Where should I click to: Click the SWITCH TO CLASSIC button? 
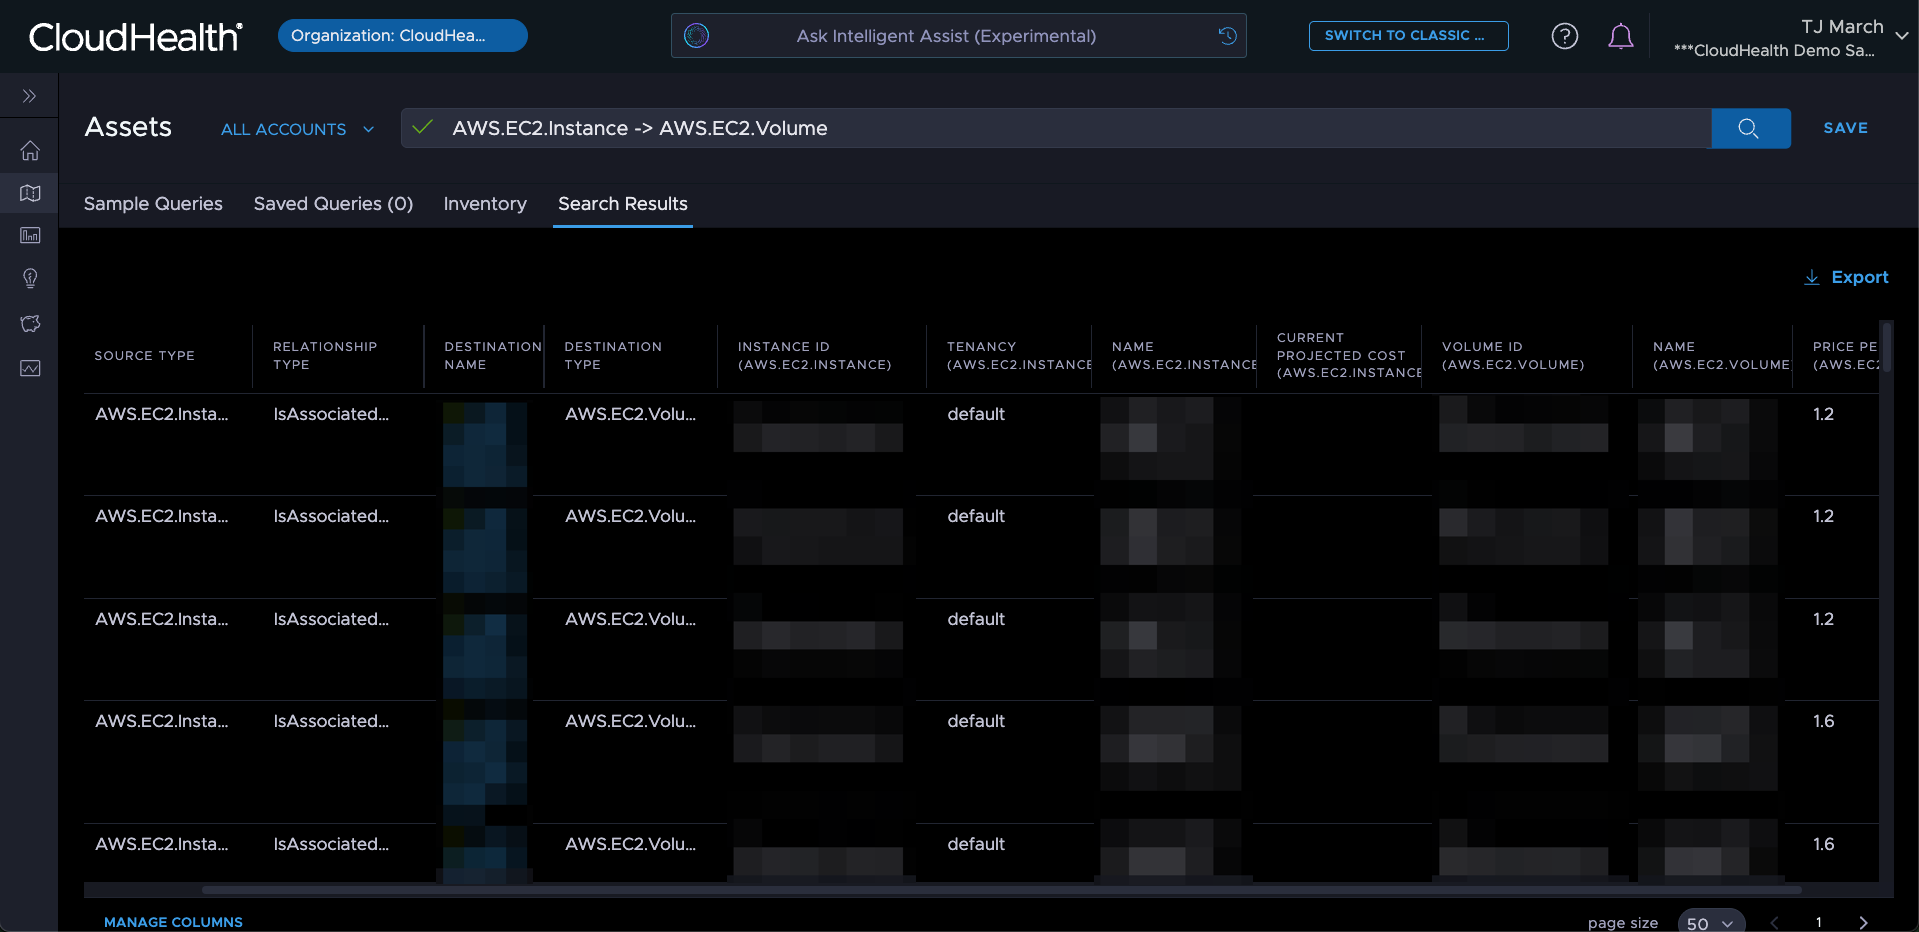[1408, 36]
